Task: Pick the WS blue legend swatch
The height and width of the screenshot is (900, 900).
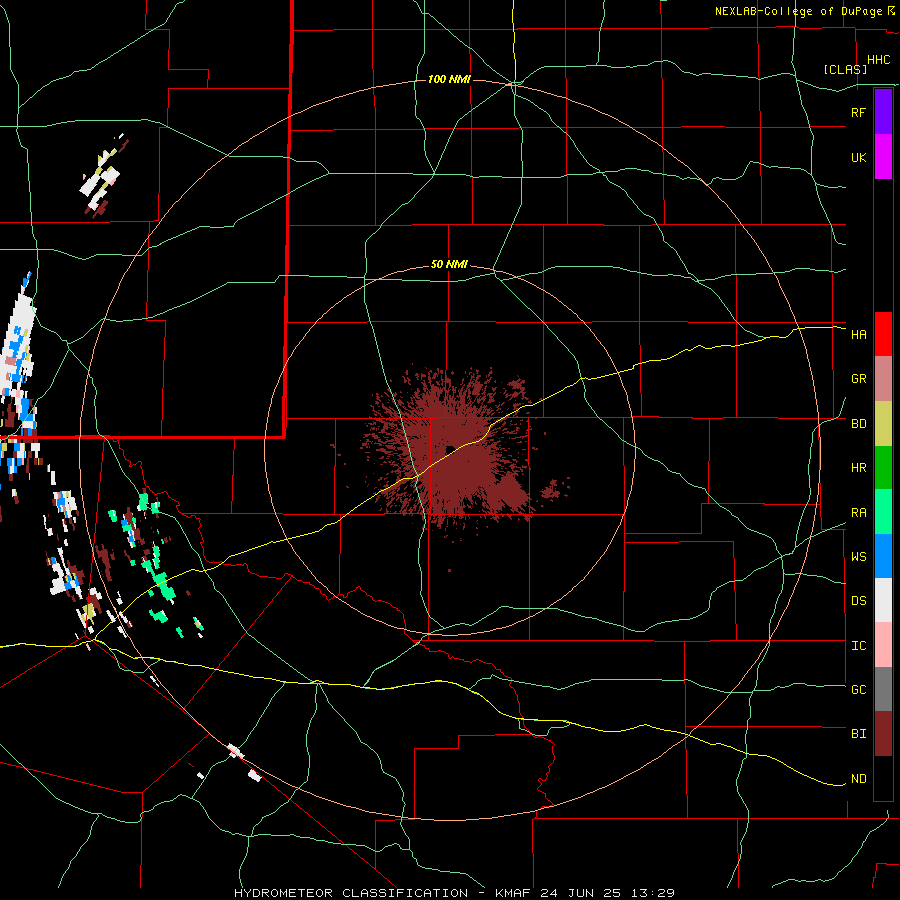Action: tap(883, 556)
